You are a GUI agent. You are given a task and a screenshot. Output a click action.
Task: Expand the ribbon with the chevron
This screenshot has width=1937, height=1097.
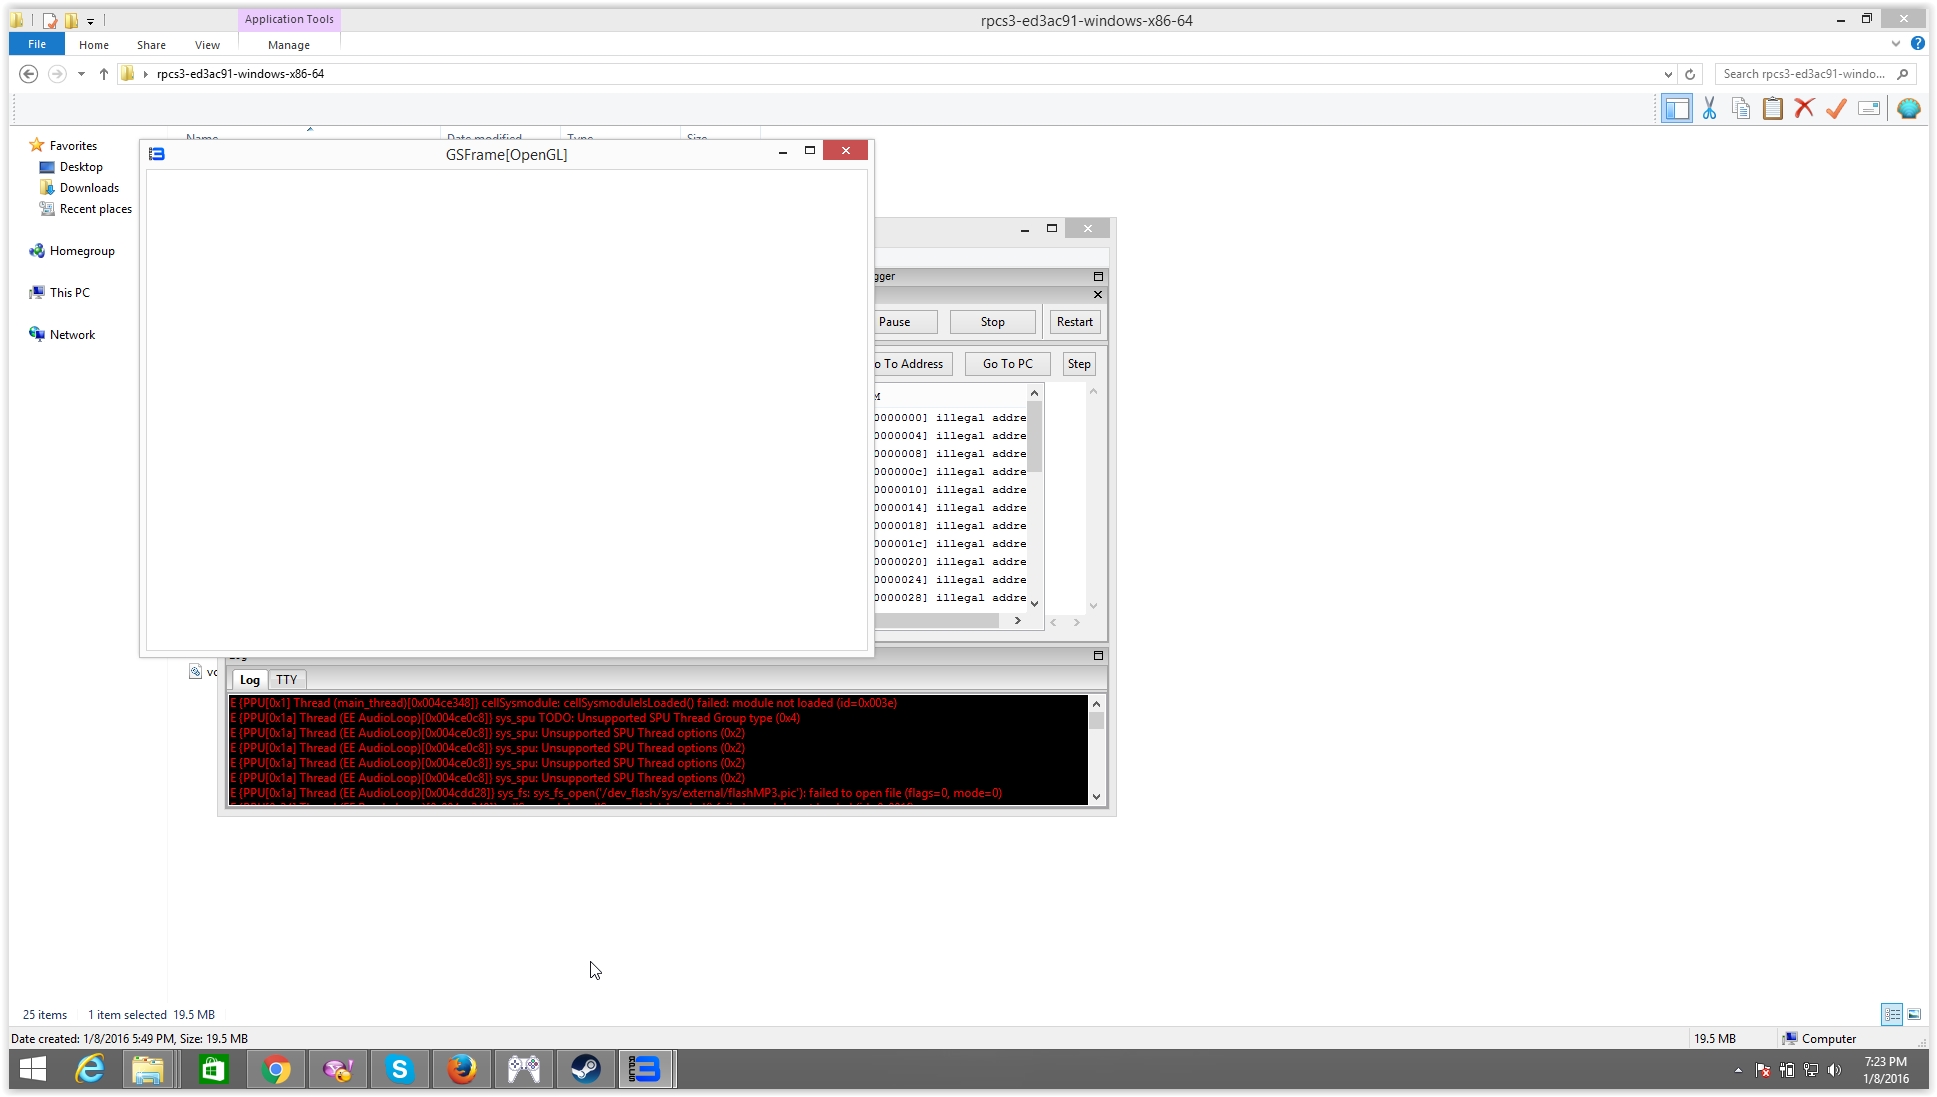[x=1895, y=44]
